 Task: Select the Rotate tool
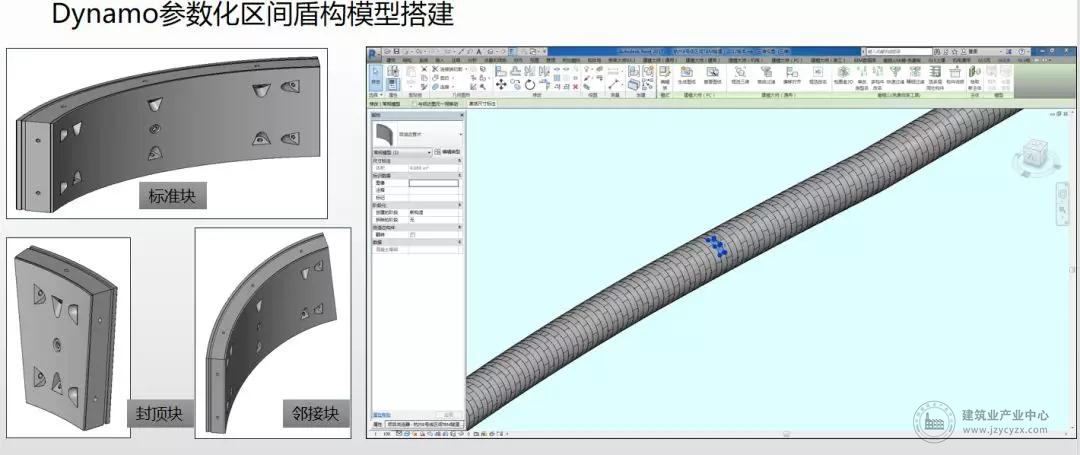530,85
